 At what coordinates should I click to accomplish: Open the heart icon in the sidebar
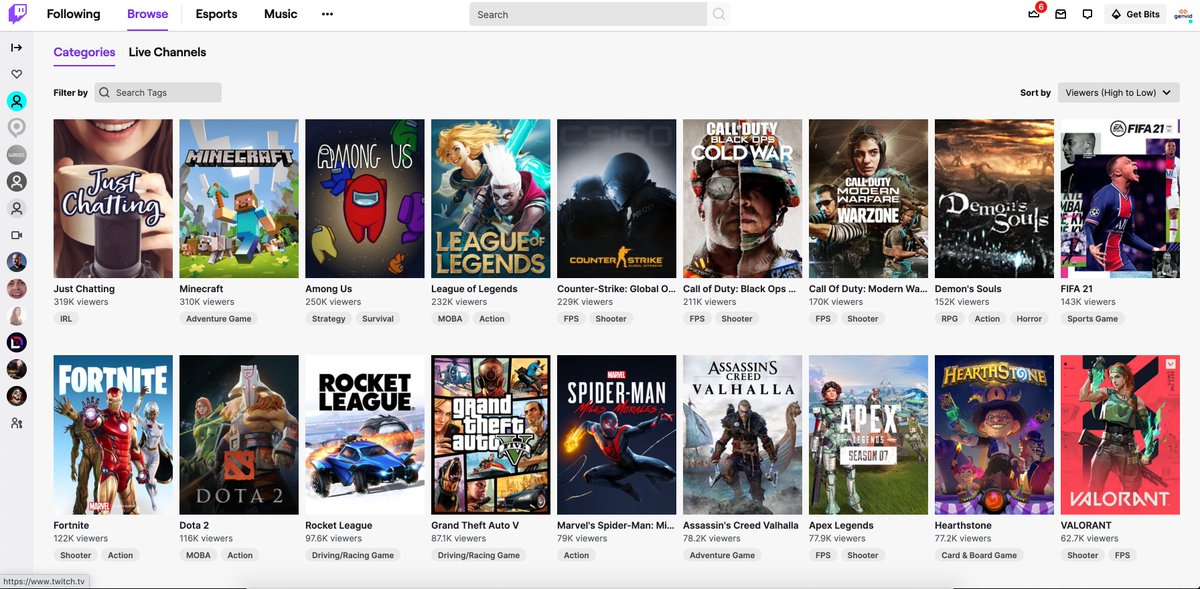[16, 74]
